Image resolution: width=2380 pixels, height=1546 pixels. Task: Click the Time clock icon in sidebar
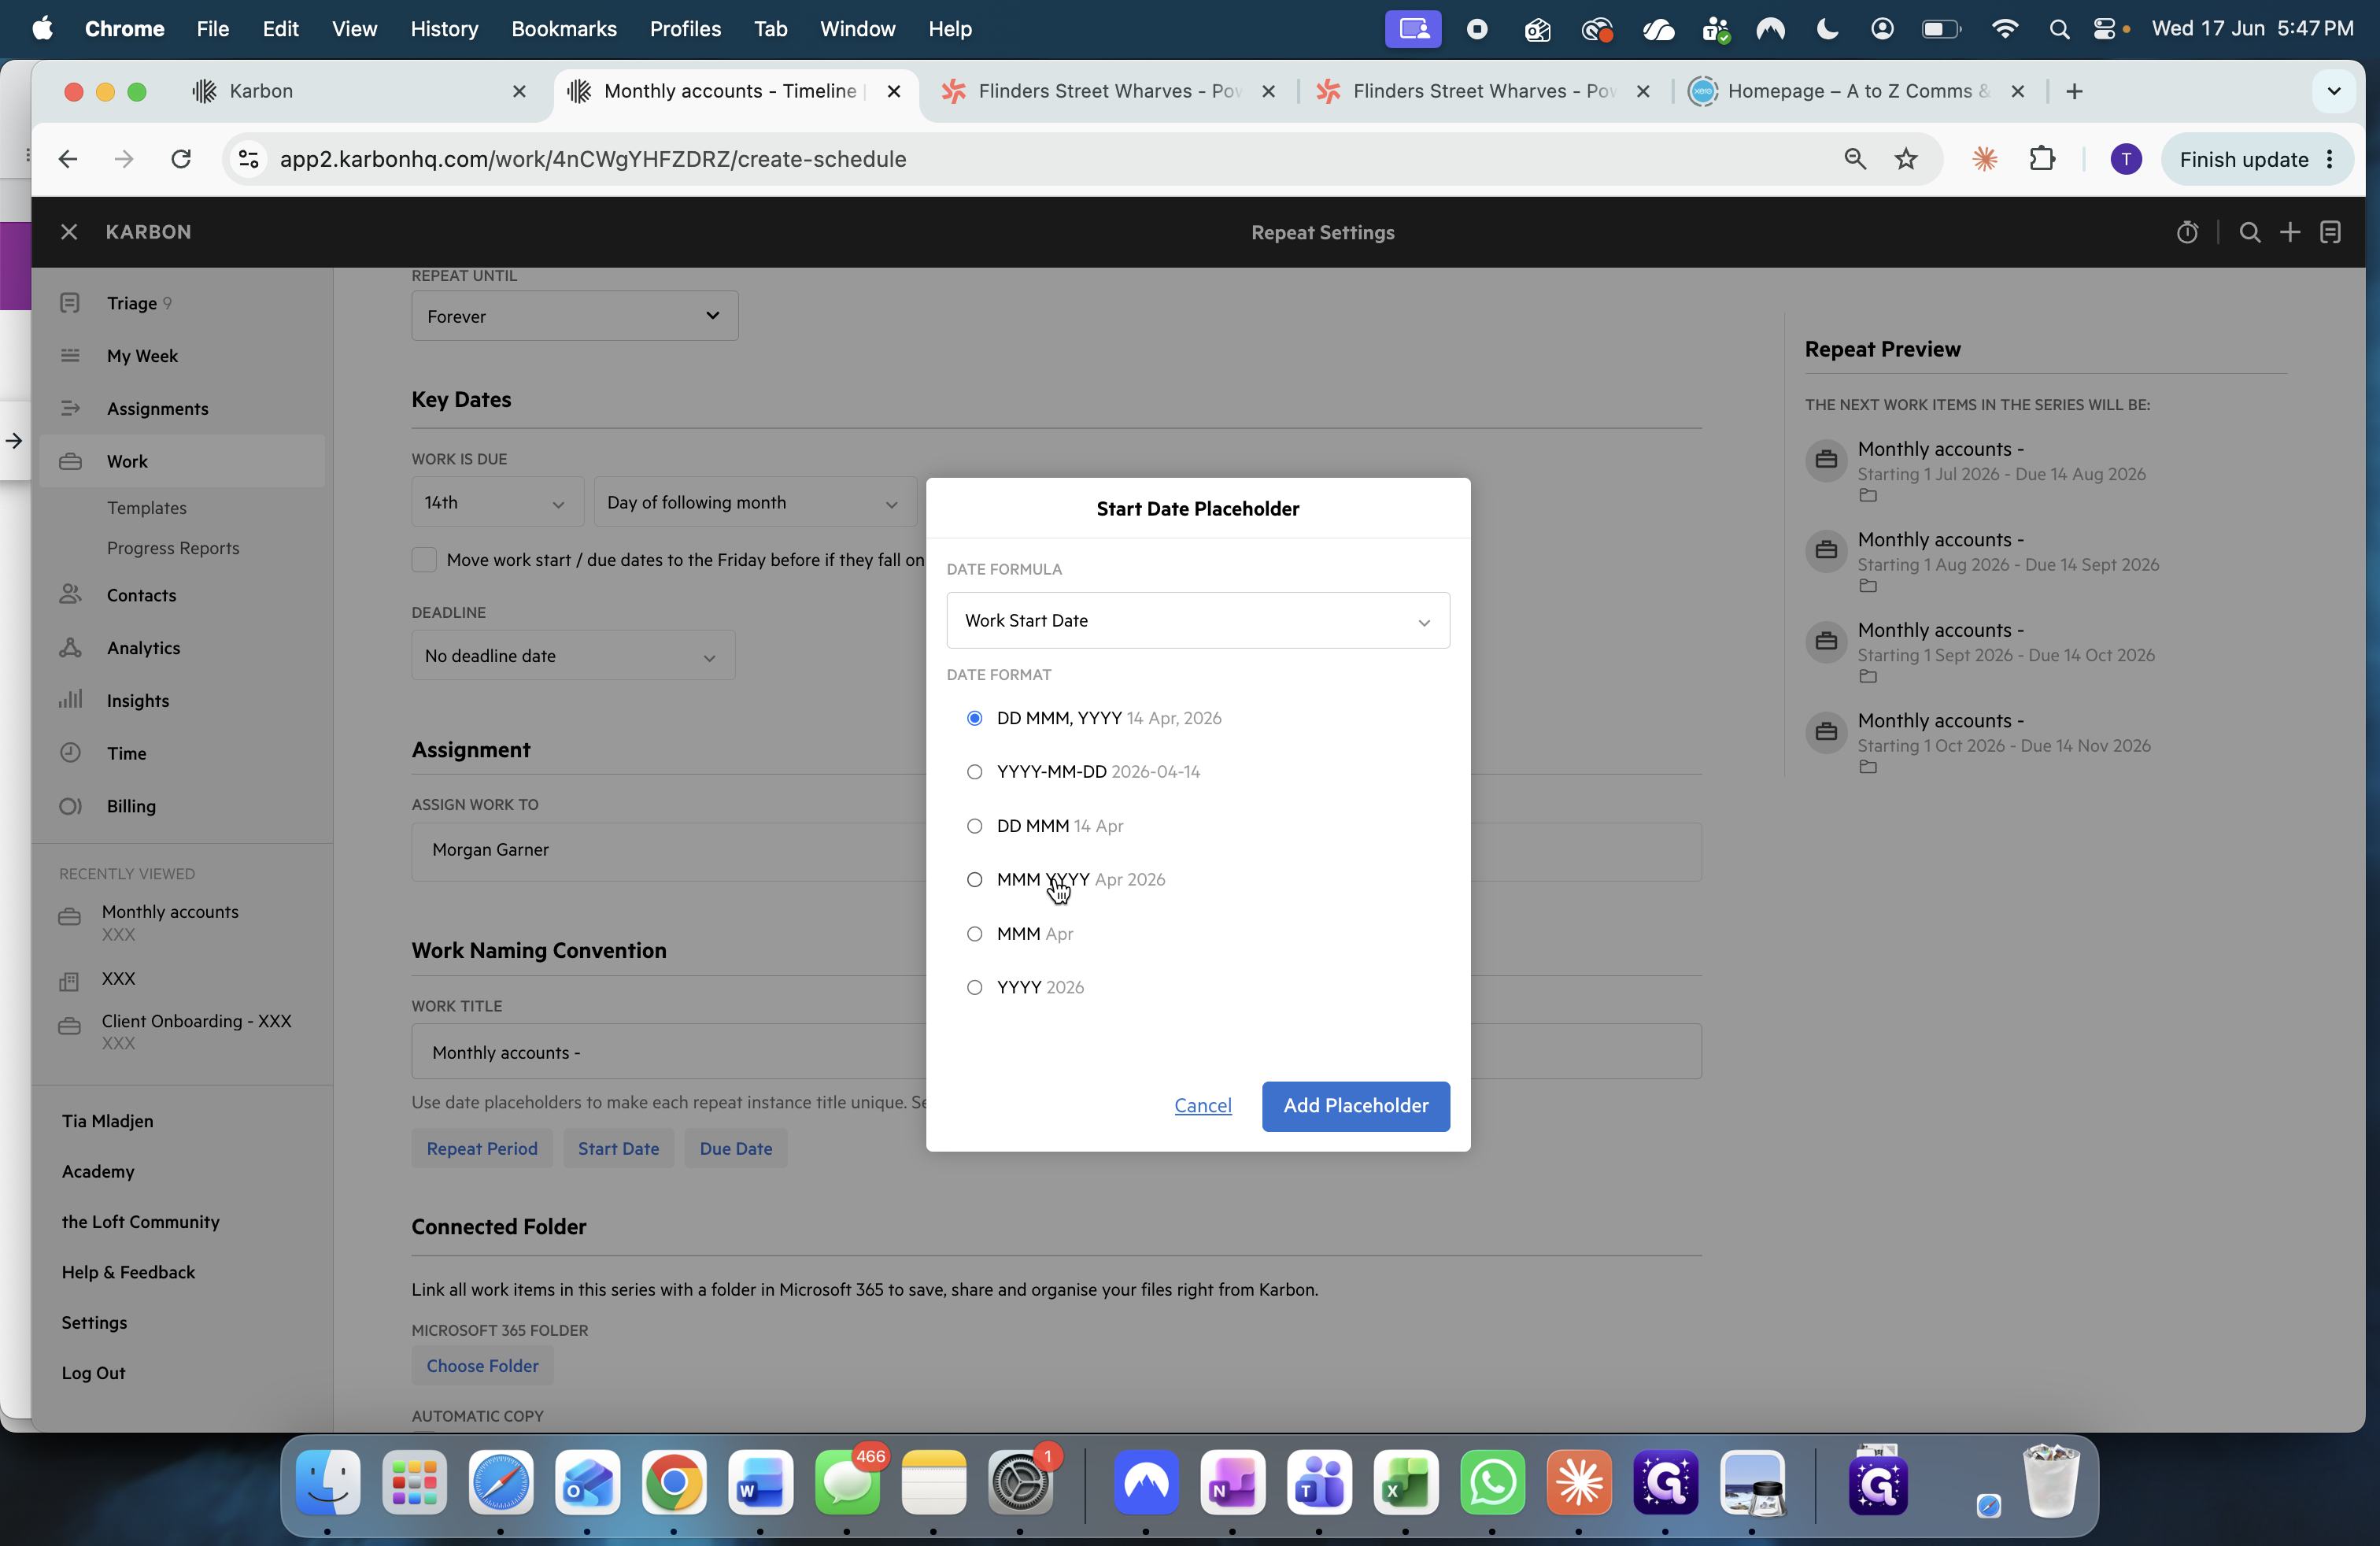(70, 753)
